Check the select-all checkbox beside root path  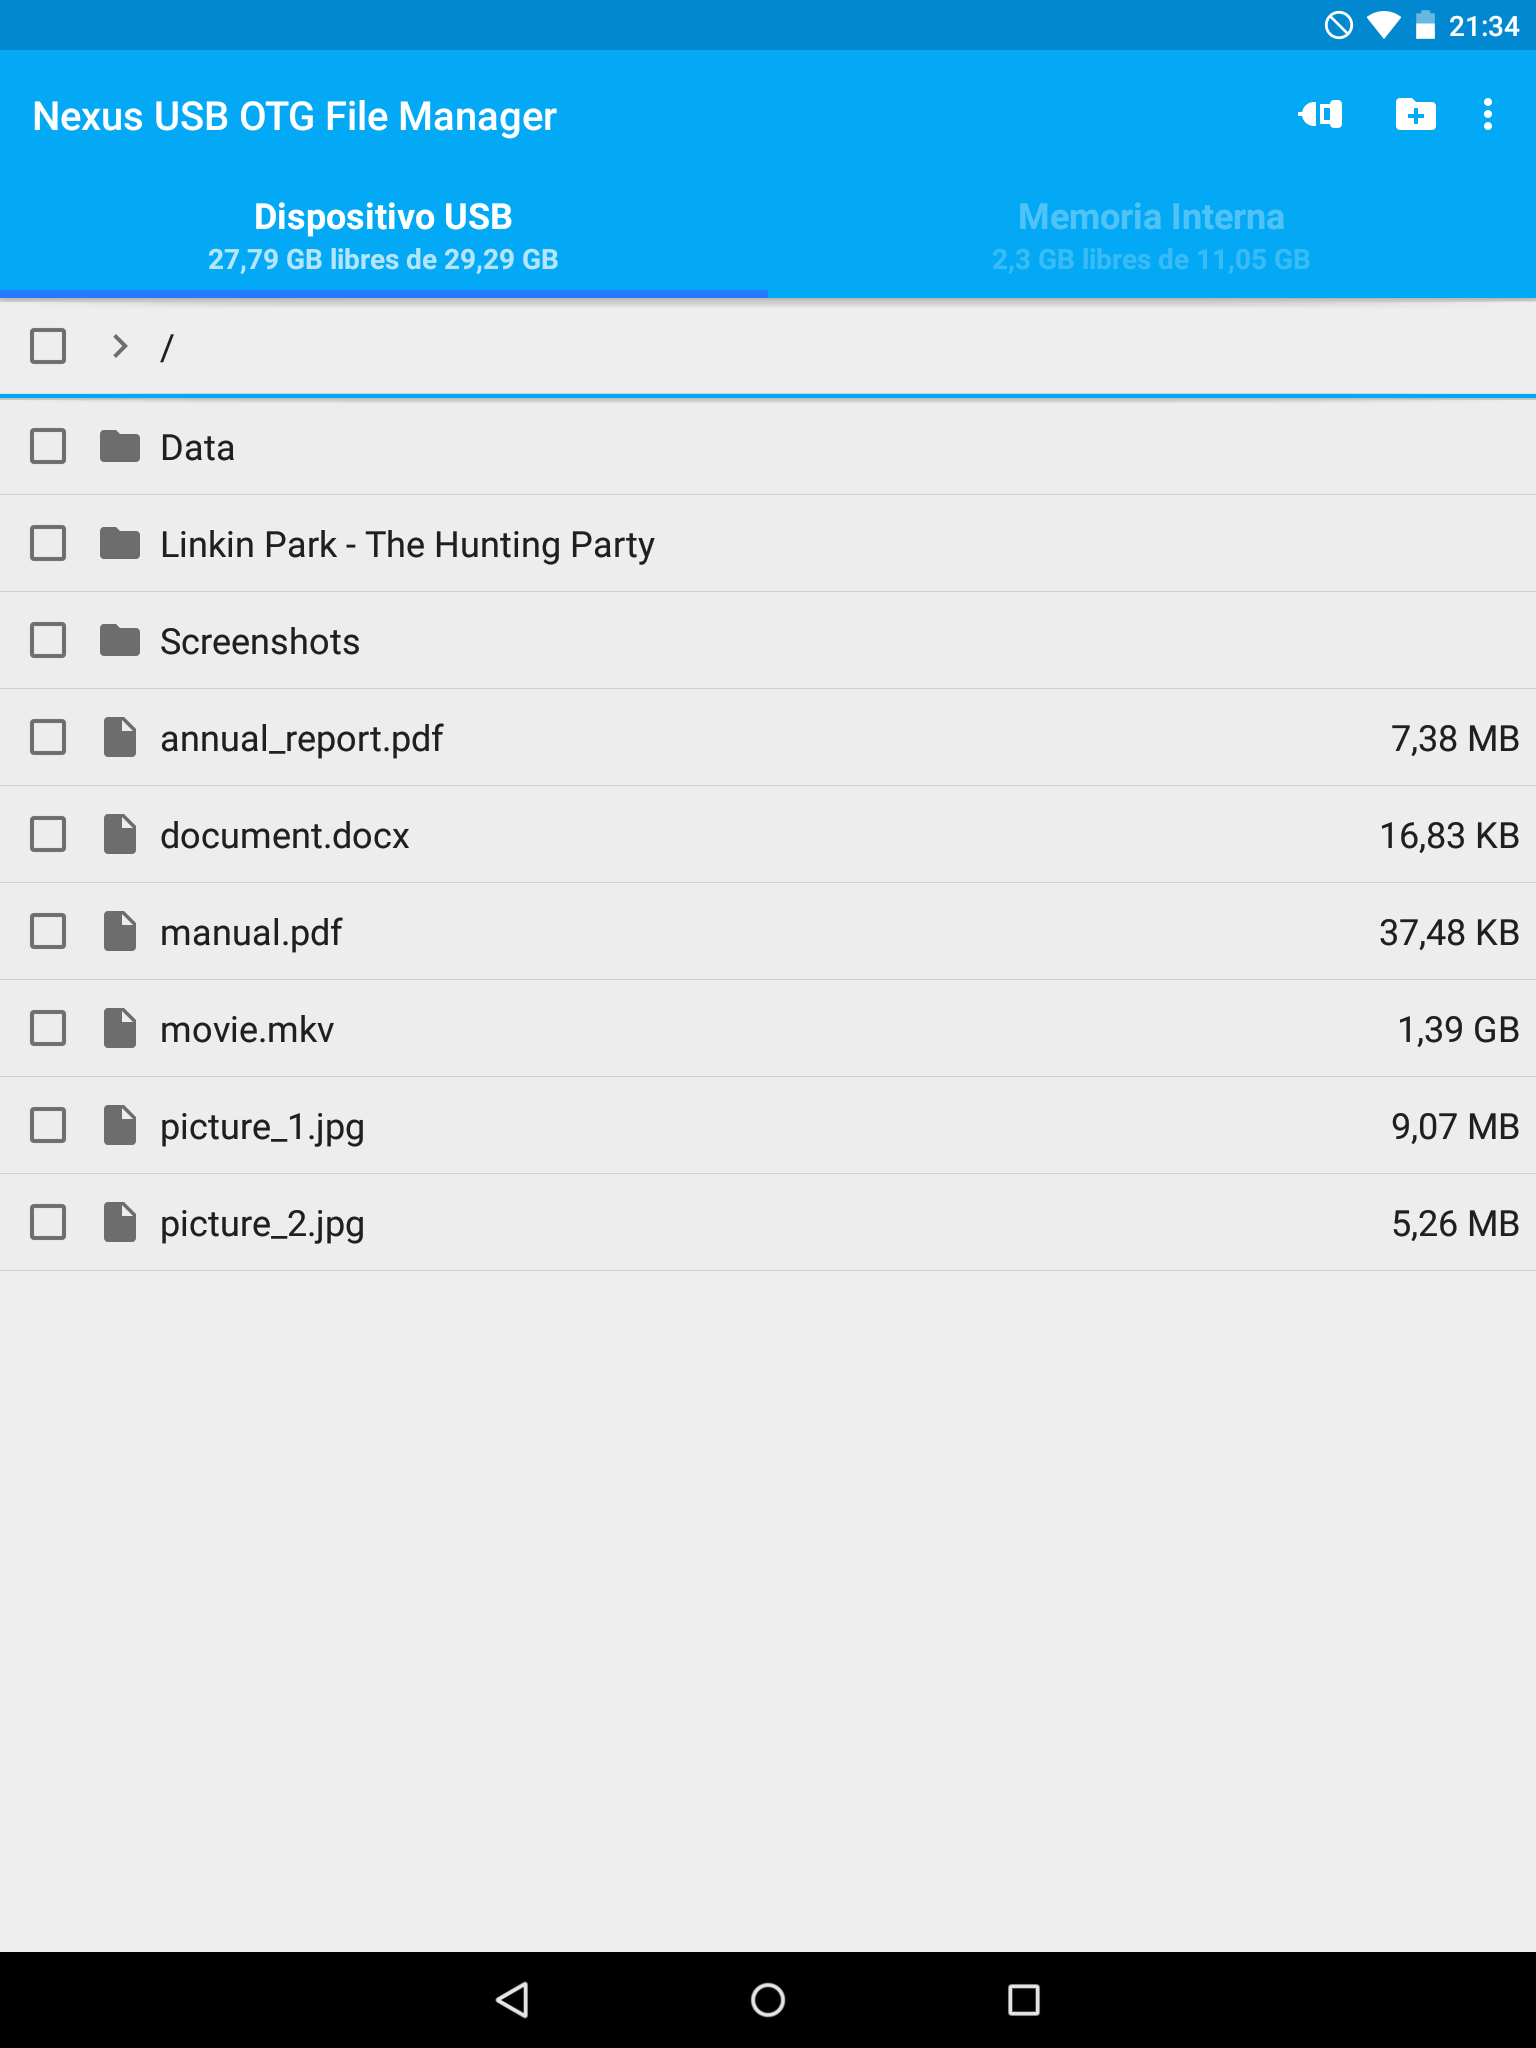(x=48, y=346)
